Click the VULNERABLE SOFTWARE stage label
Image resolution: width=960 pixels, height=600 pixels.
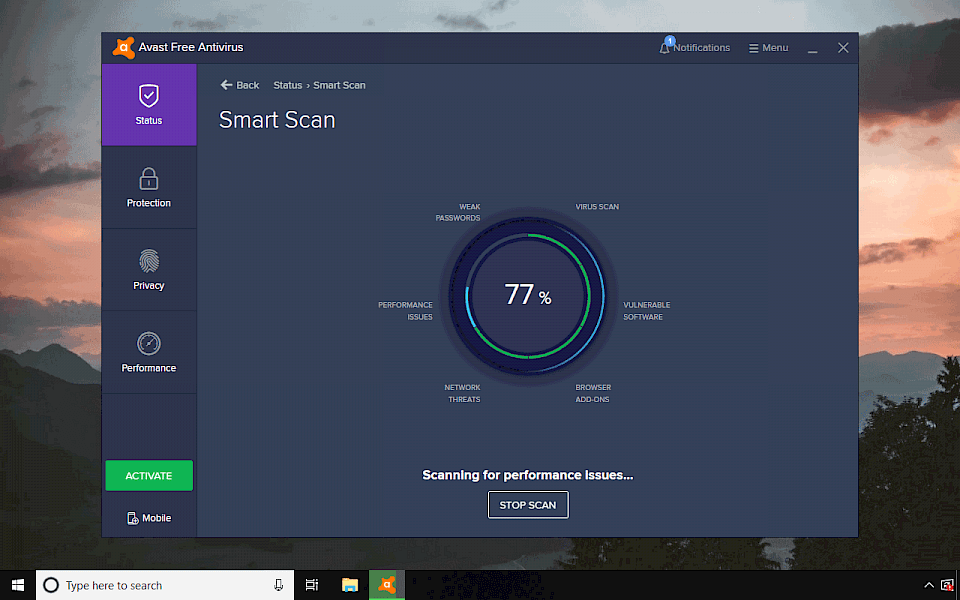[x=647, y=311]
